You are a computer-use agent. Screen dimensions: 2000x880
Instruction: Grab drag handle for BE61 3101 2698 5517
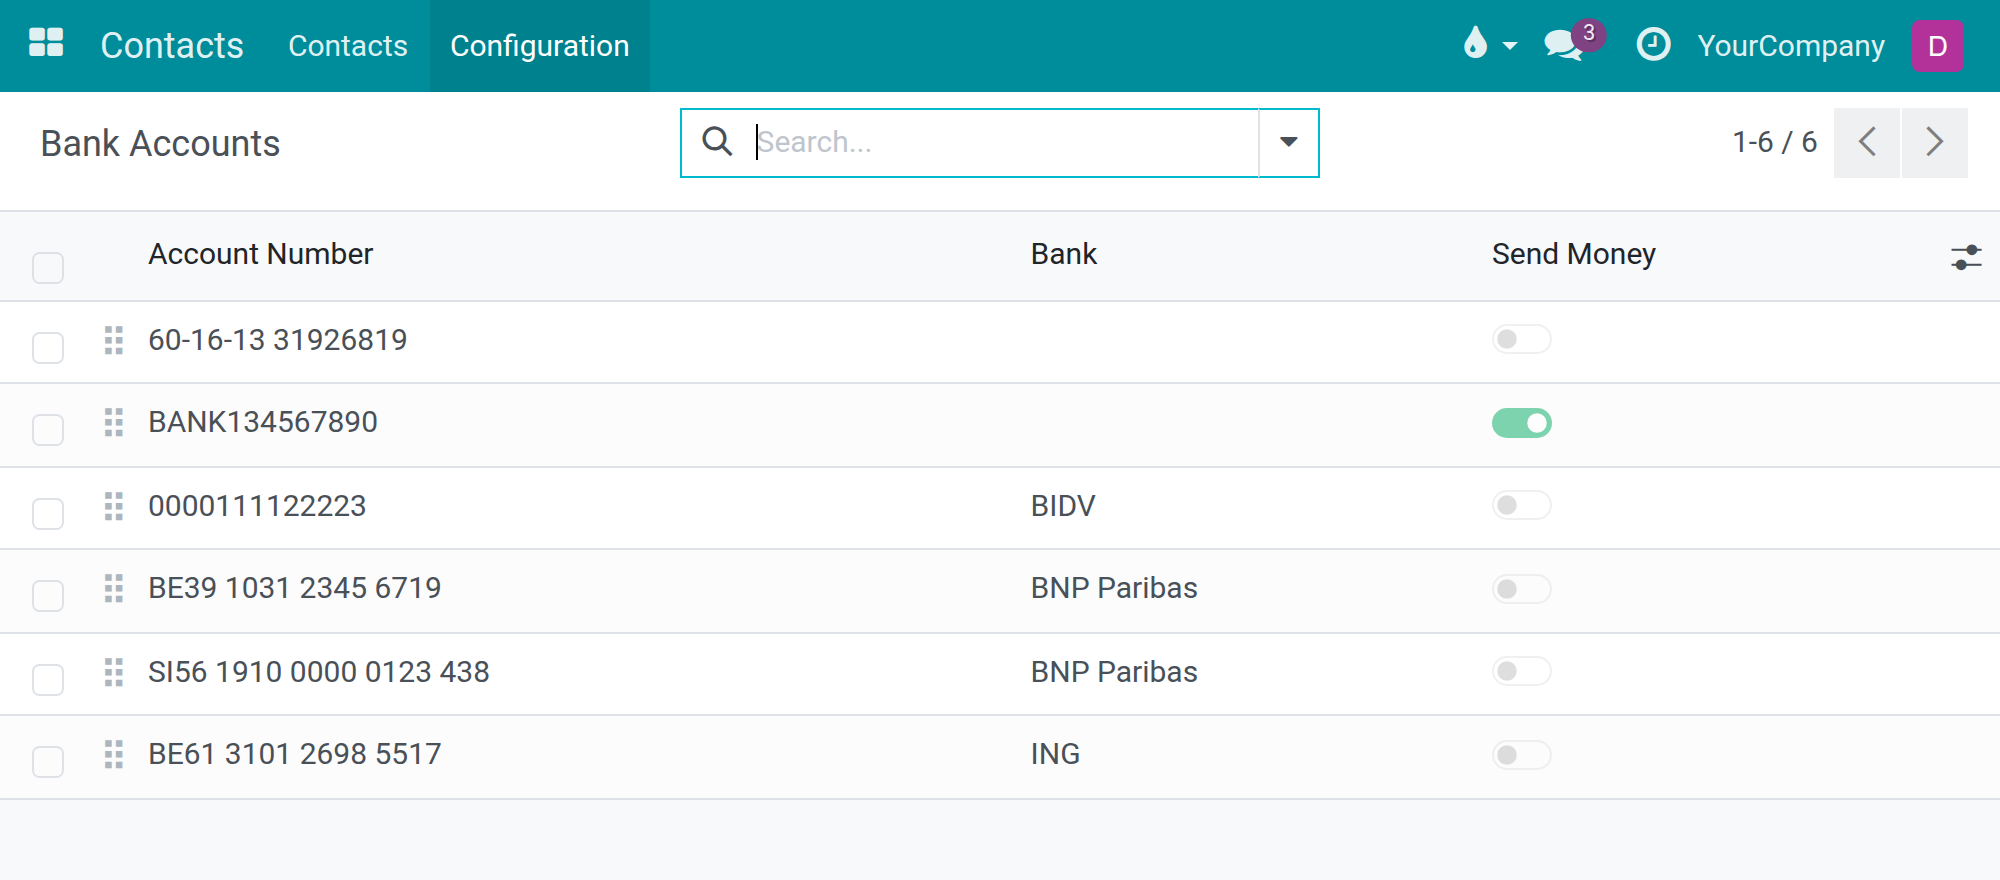pos(114,754)
